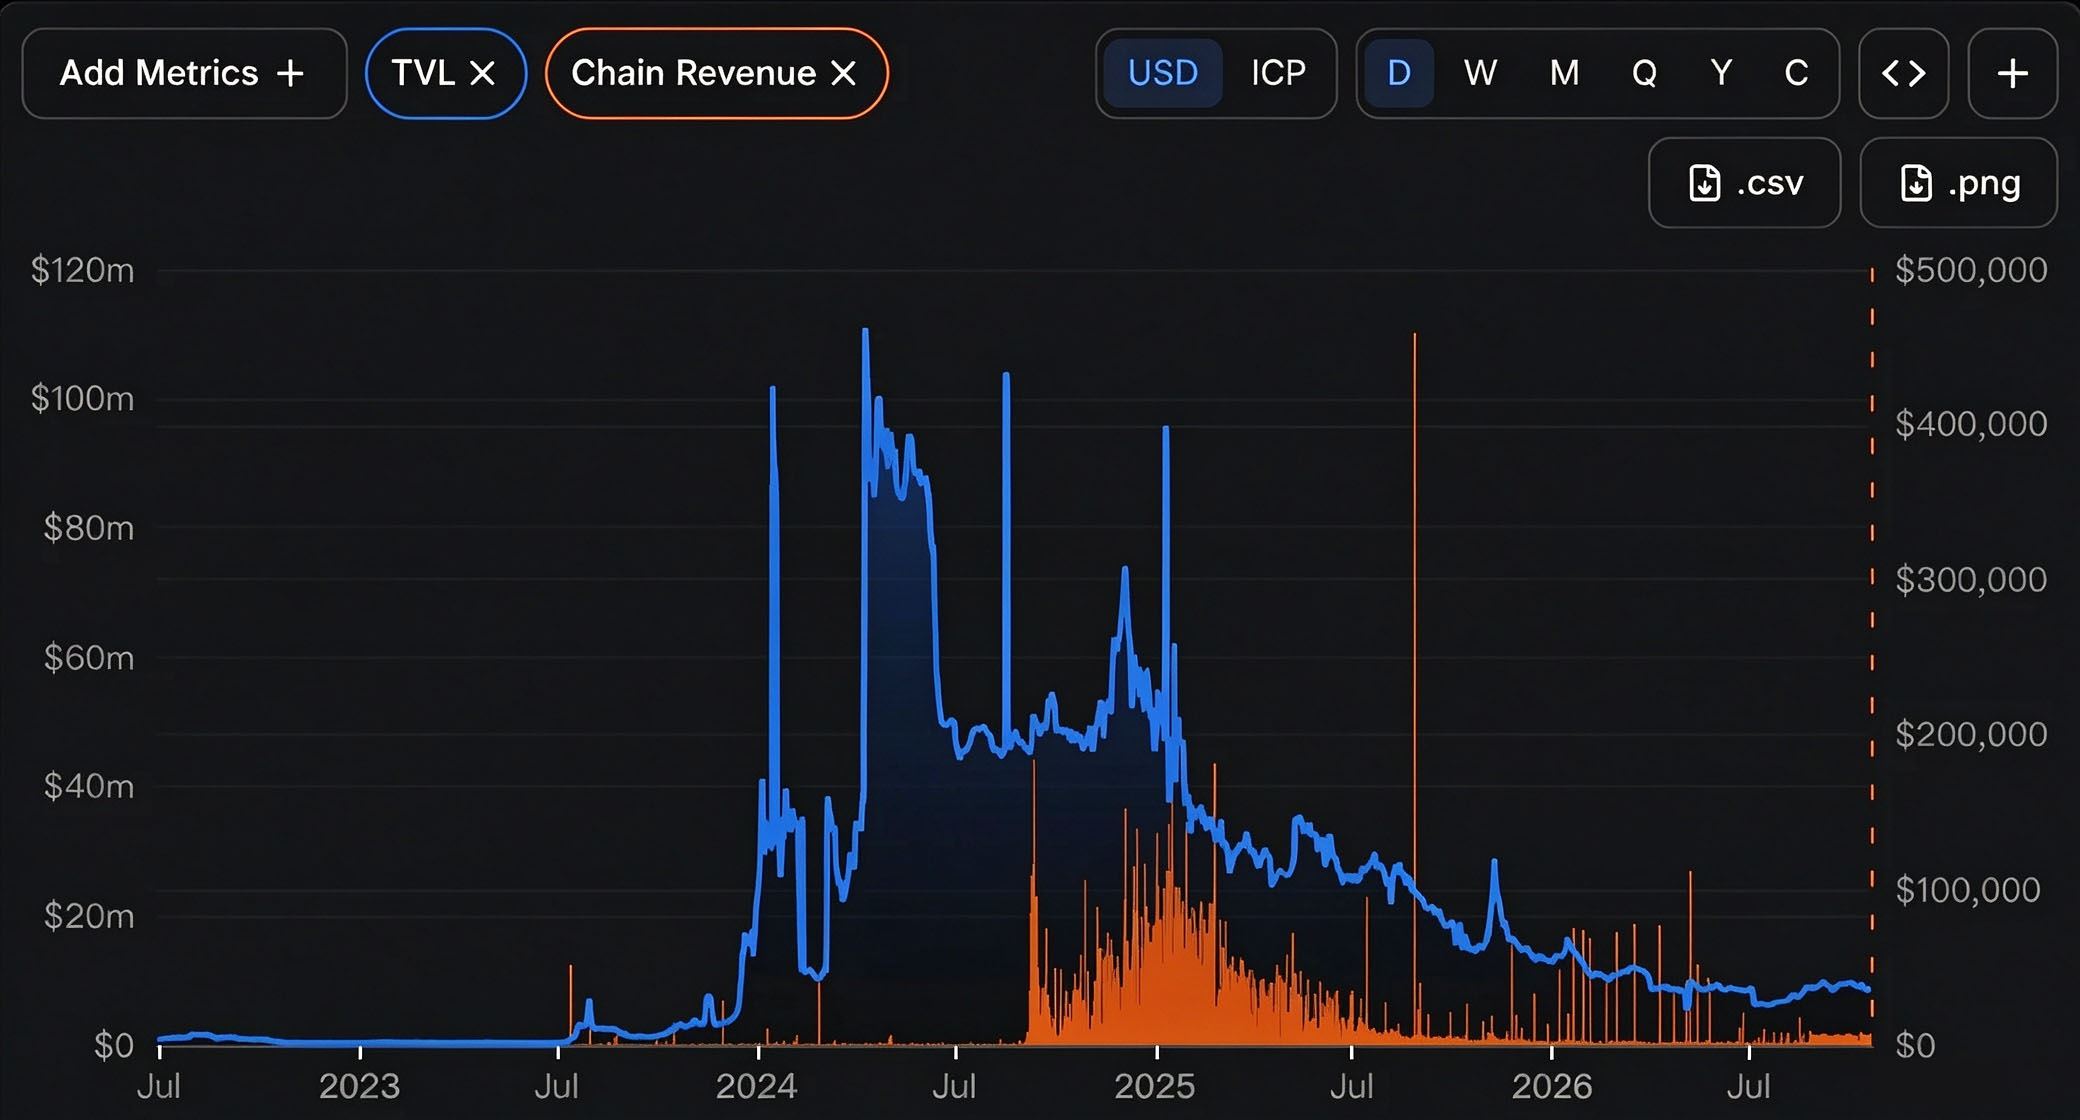Click the $120m left axis label
This screenshot has height=1120, width=2080.
(82, 270)
